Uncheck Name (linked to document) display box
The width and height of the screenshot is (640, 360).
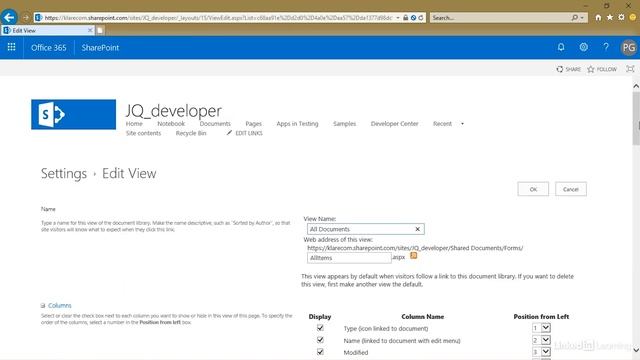[320, 340]
